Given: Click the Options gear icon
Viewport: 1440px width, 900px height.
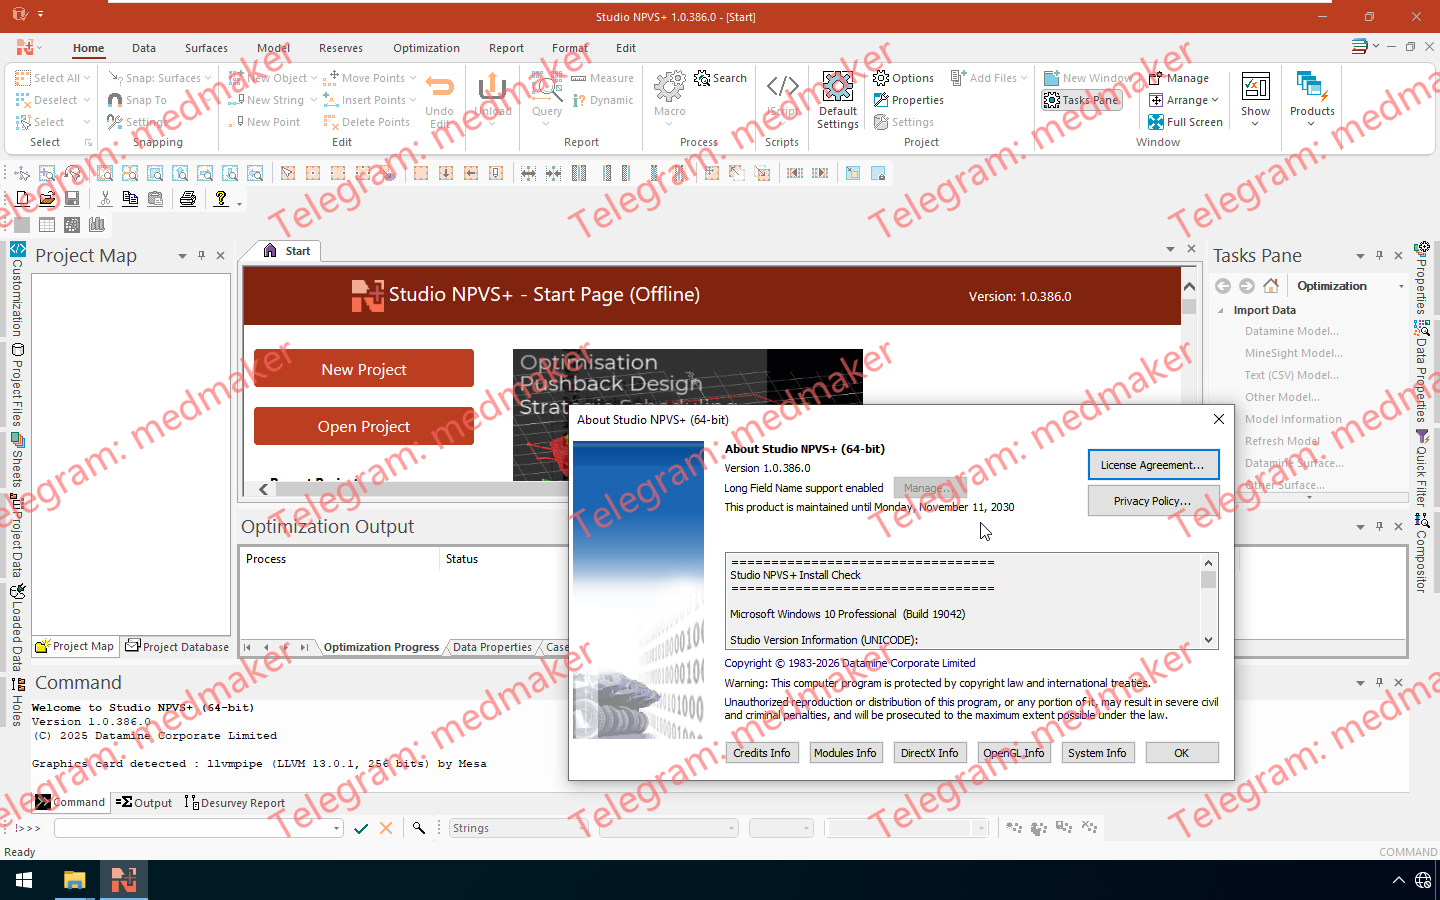Looking at the screenshot, I should coord(903,78).
